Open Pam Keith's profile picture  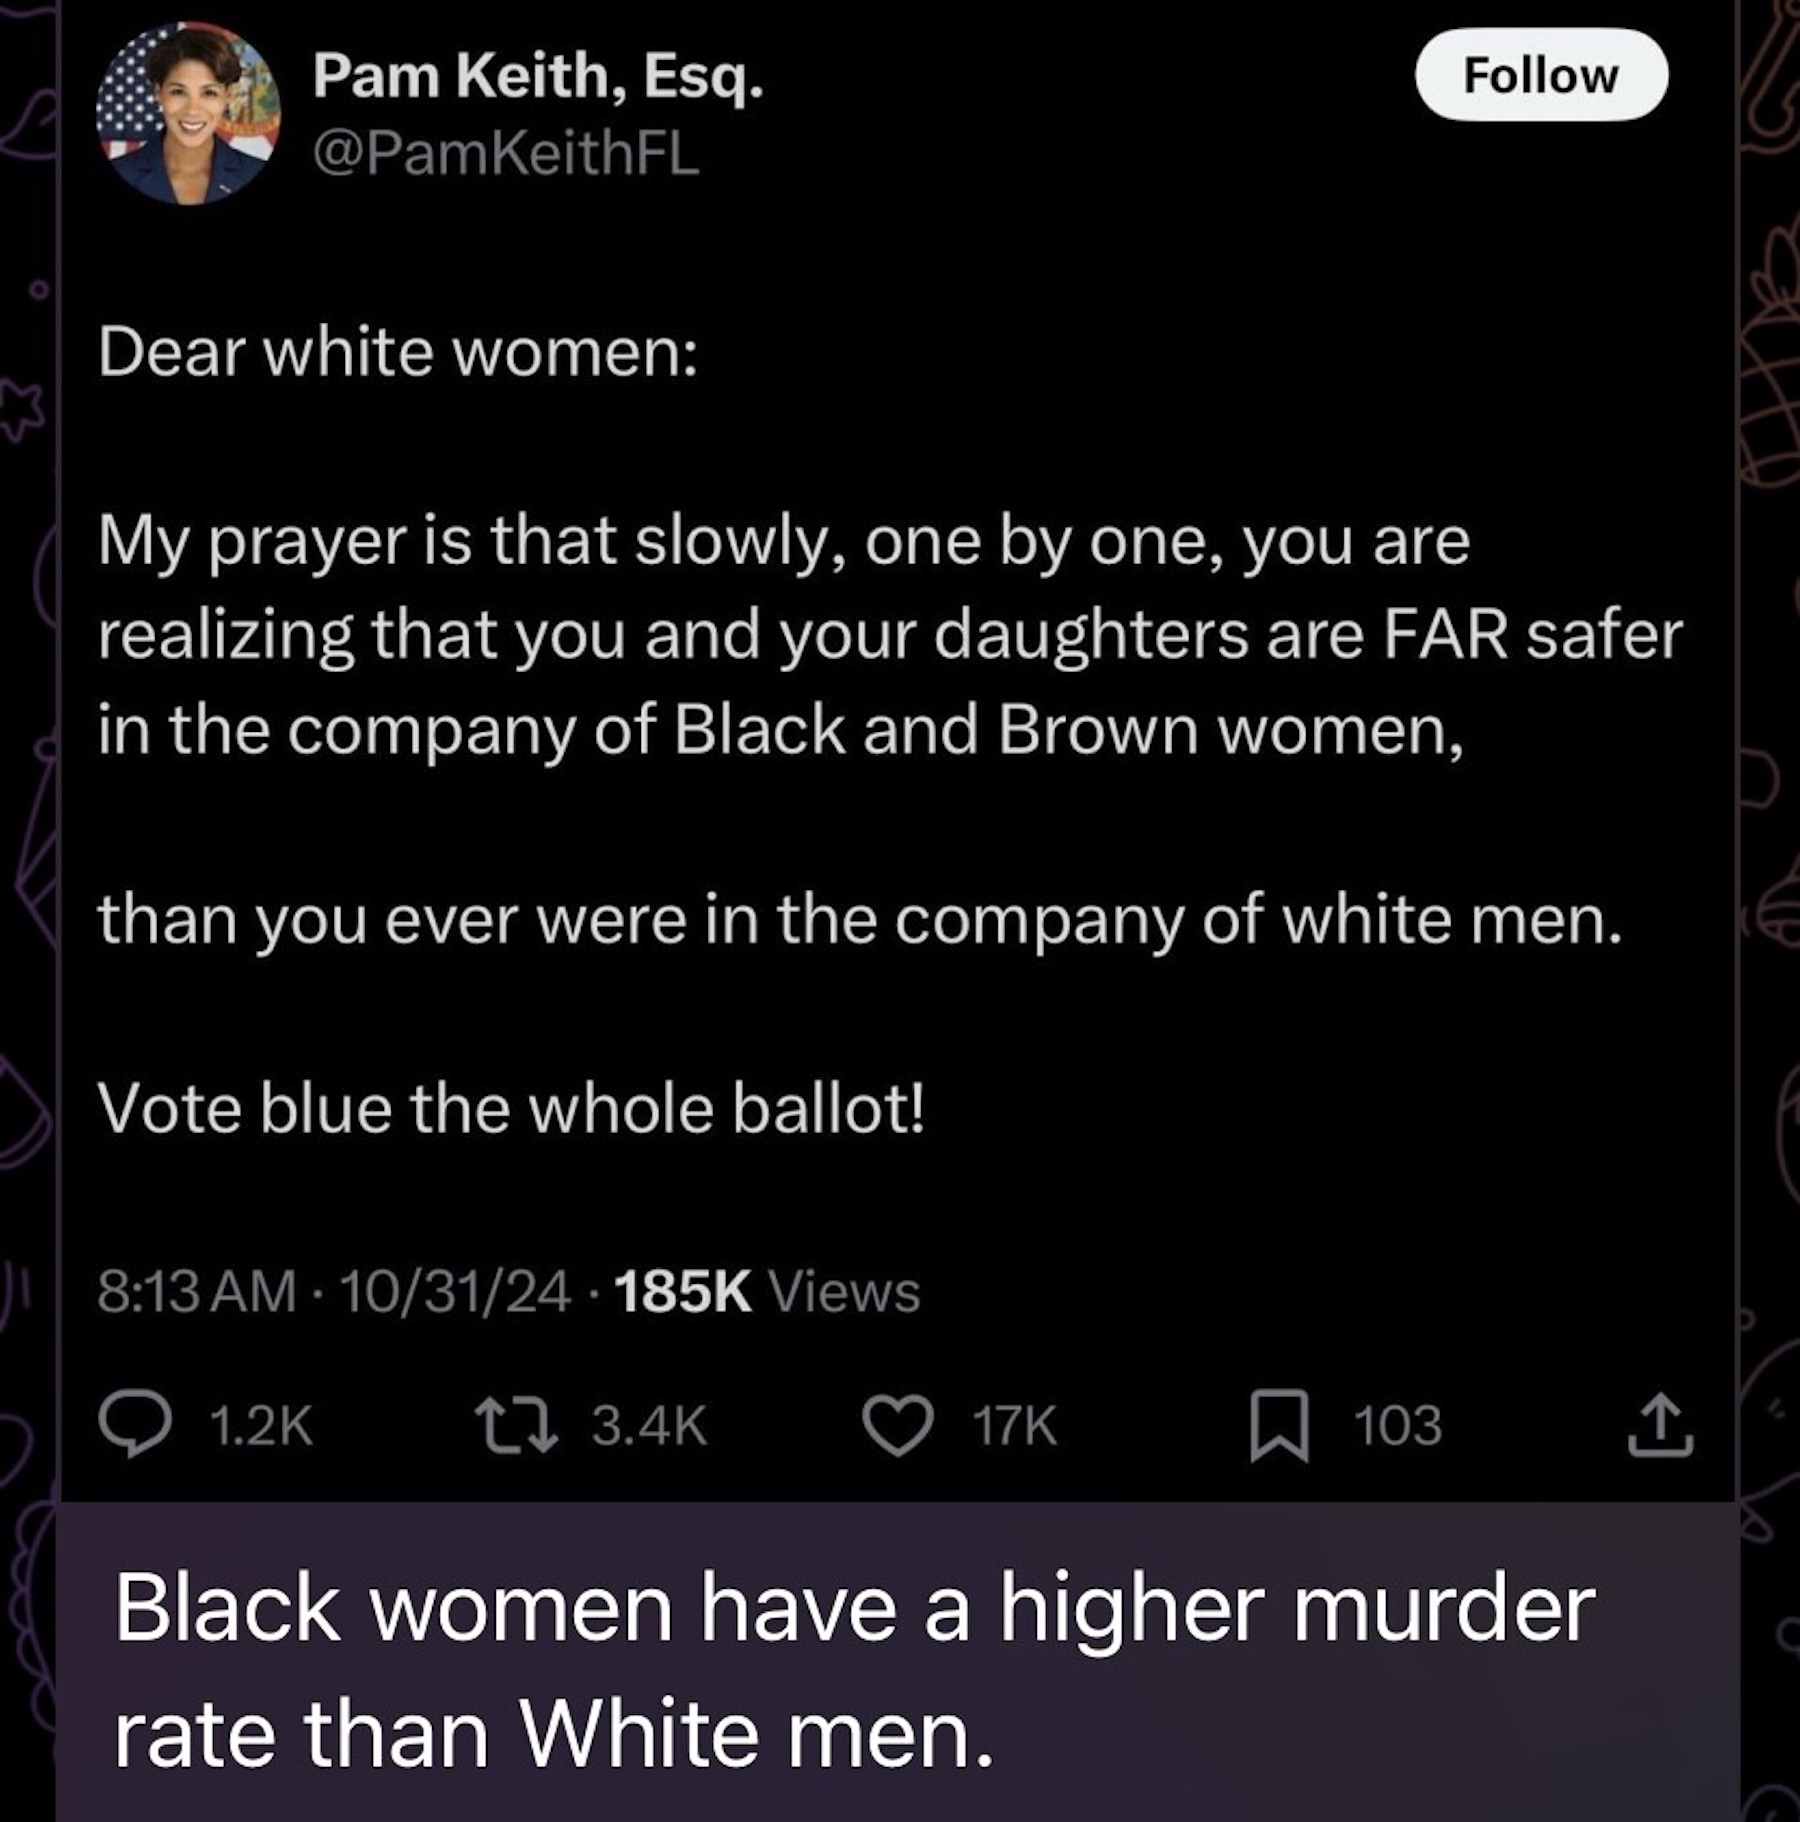pos(188,113)
